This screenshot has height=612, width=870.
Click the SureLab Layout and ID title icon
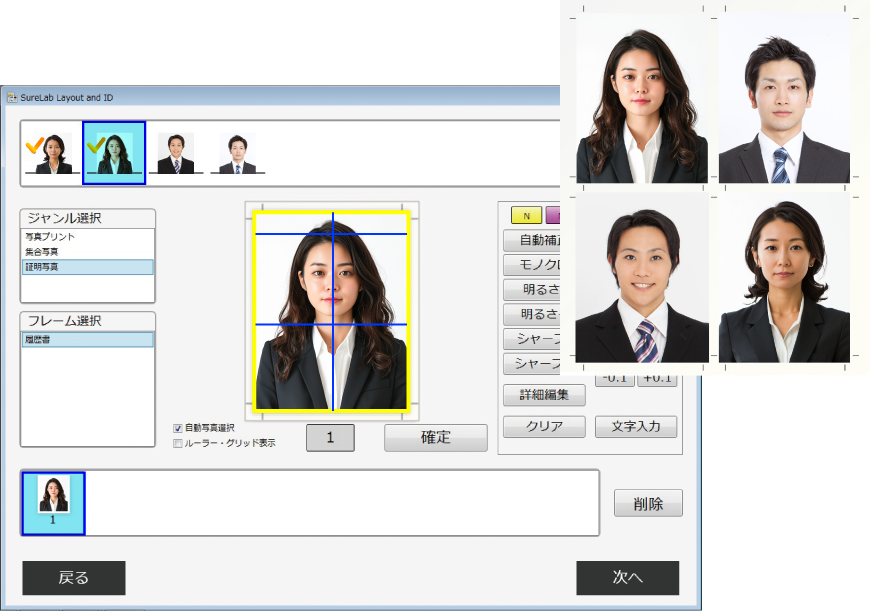tap(13, 98)
